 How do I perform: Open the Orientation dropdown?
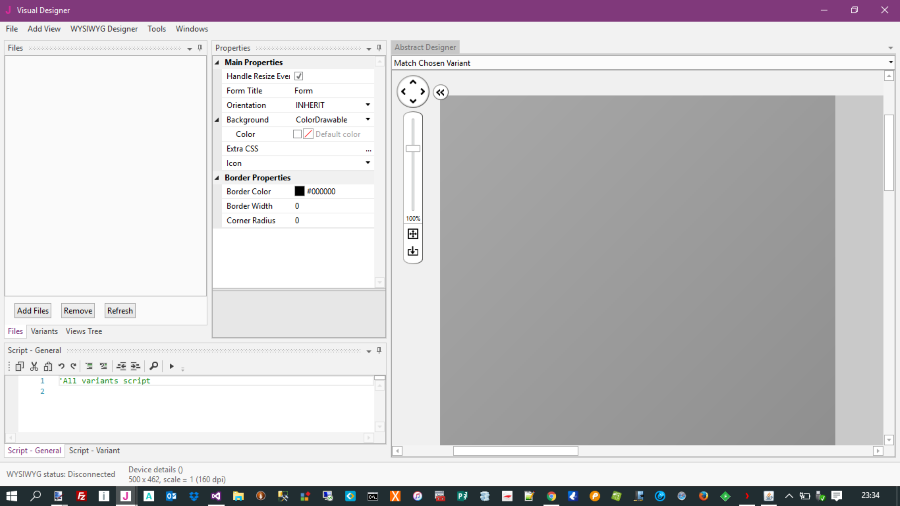click(x=368, y=105)
